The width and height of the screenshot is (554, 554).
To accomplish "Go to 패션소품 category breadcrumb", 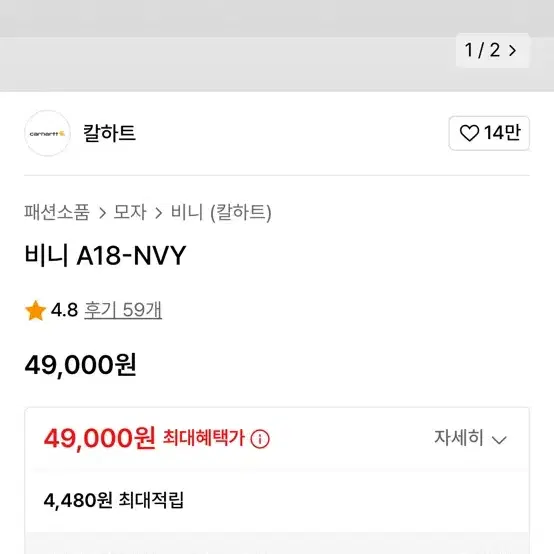I will (57, 212).
